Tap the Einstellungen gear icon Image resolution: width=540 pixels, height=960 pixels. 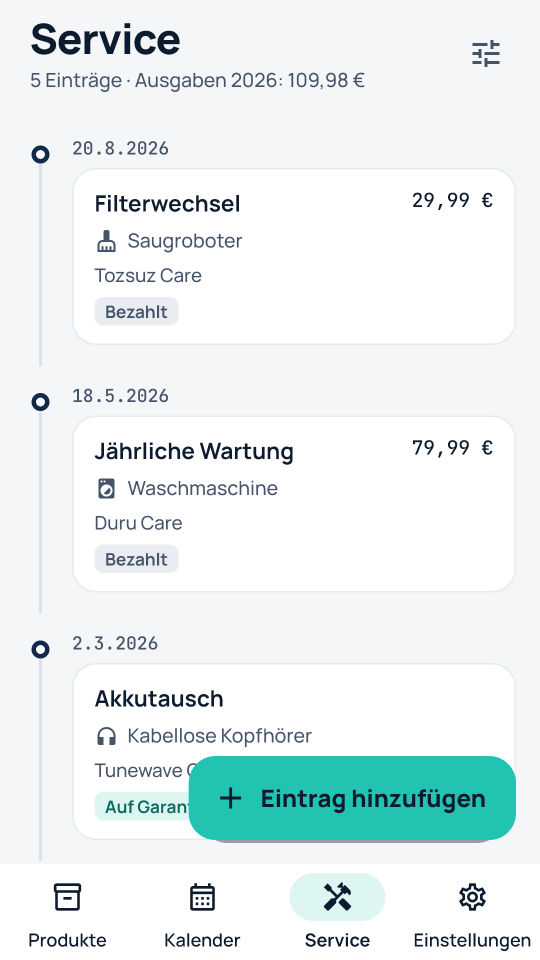pos(472,898)
